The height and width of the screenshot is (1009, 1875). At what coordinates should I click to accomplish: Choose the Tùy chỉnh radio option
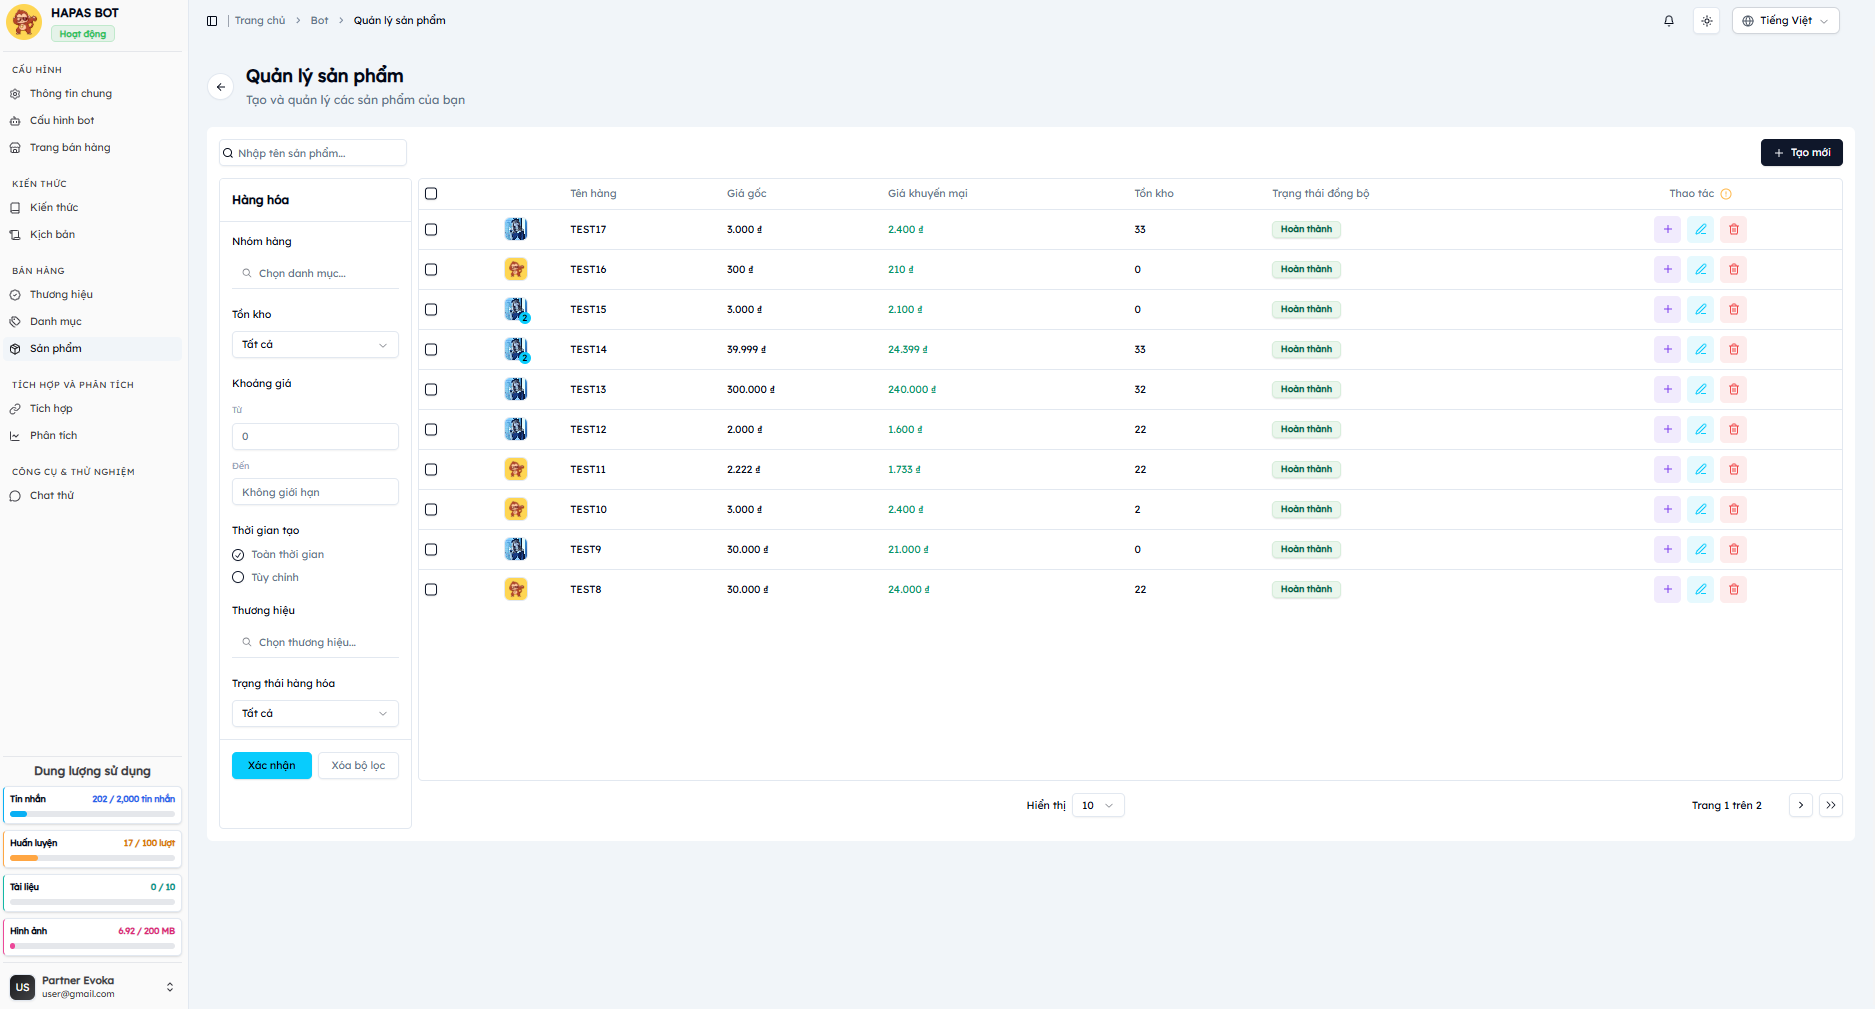238,577
